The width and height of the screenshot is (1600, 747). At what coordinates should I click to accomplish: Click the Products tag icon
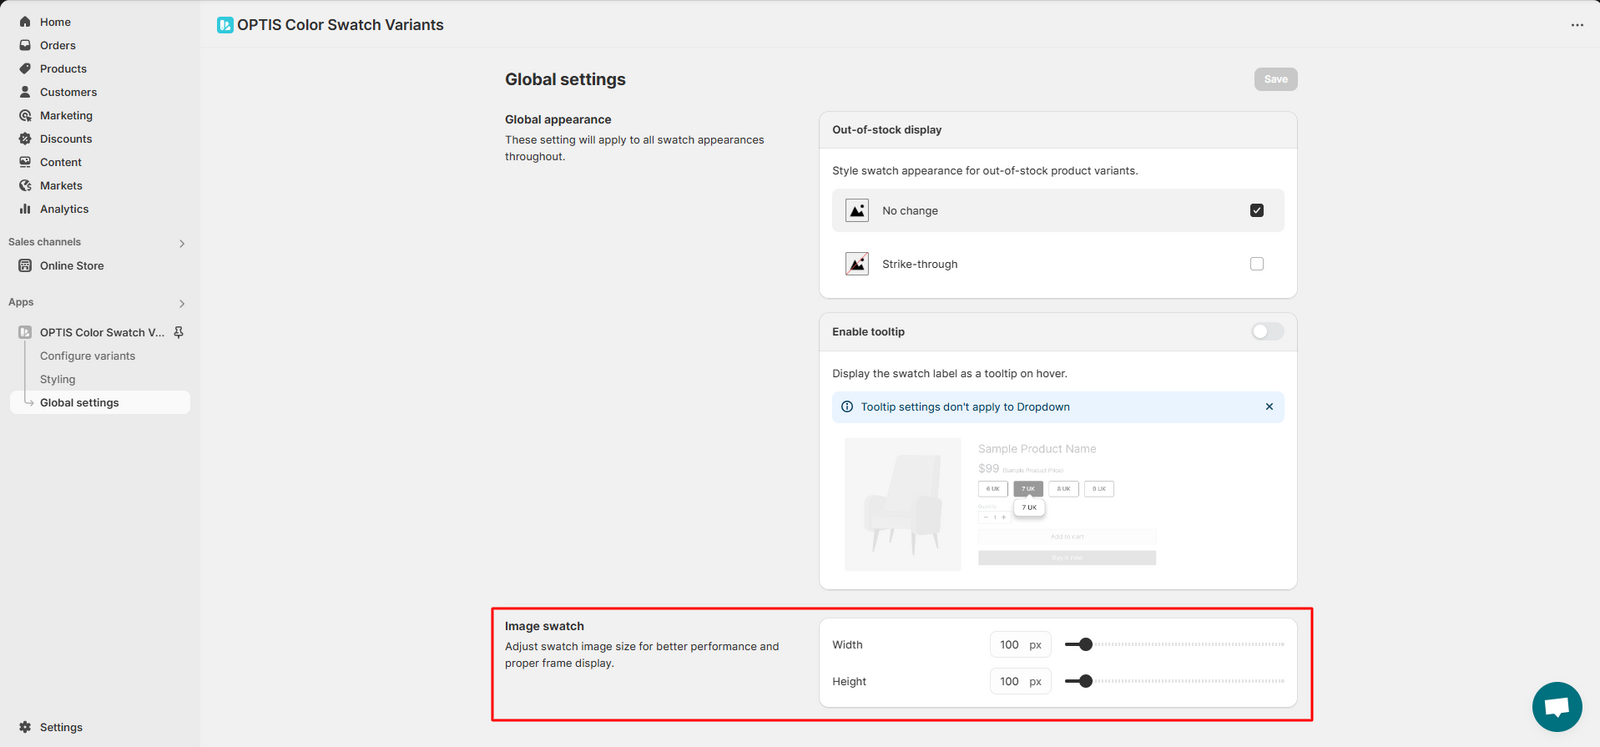click(25, 69)
